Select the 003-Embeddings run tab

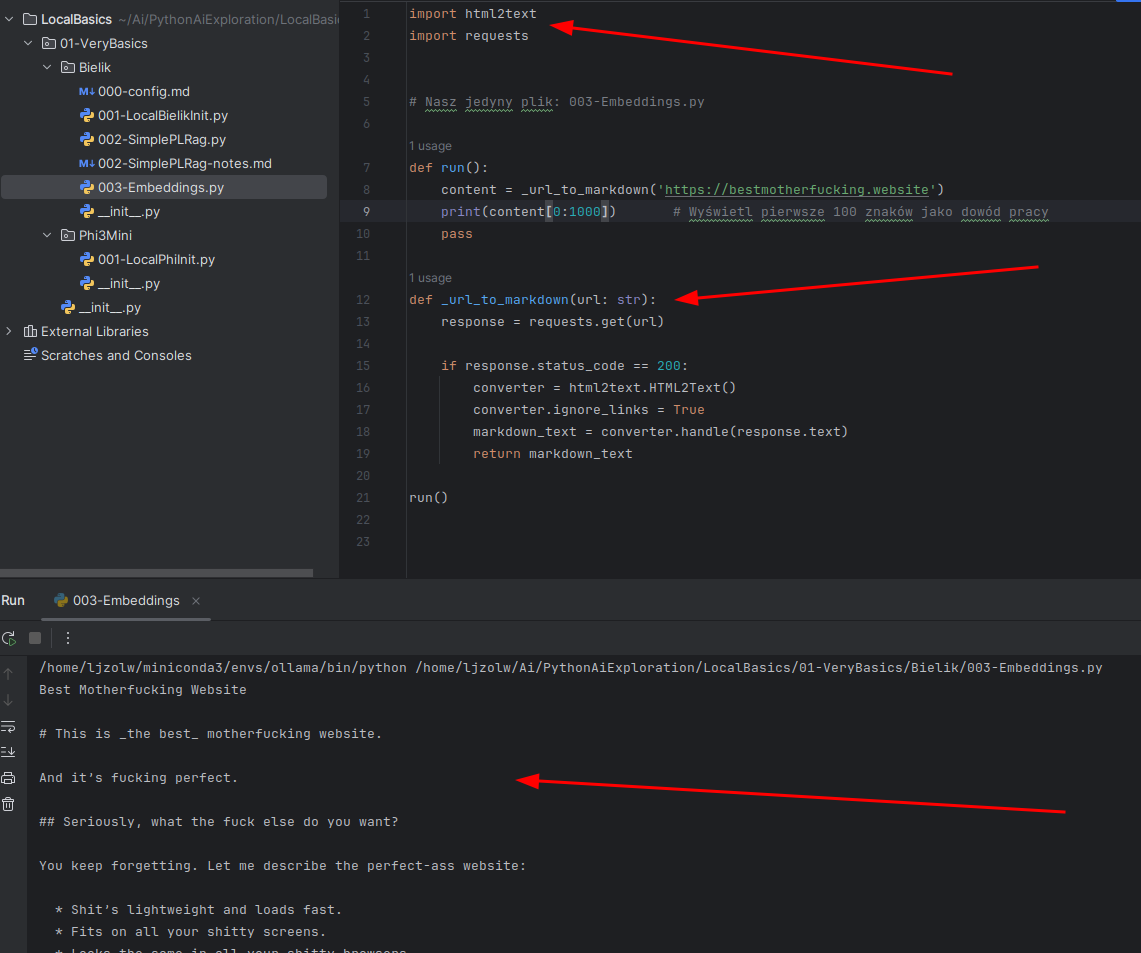coord(125,601)
